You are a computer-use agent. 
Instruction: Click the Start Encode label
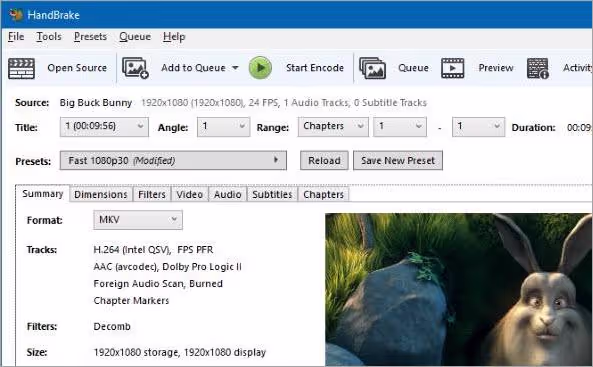(x=315, y=68)
